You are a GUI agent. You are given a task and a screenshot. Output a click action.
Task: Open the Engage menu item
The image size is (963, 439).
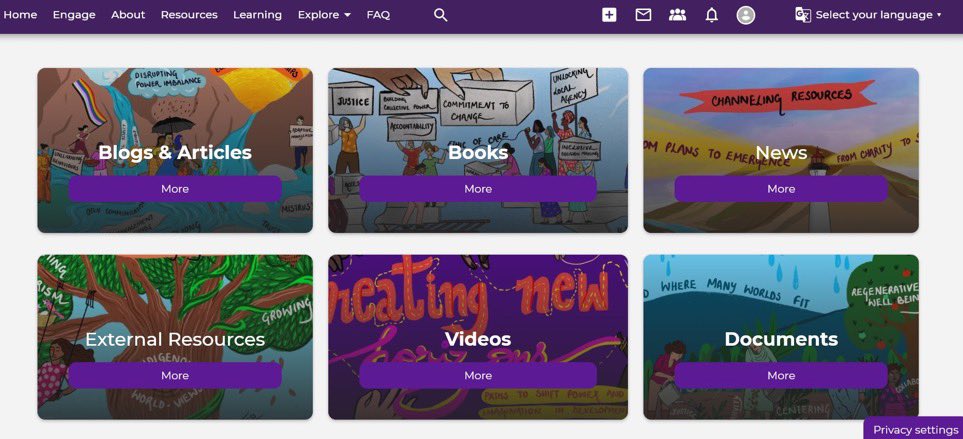point(74,15)
